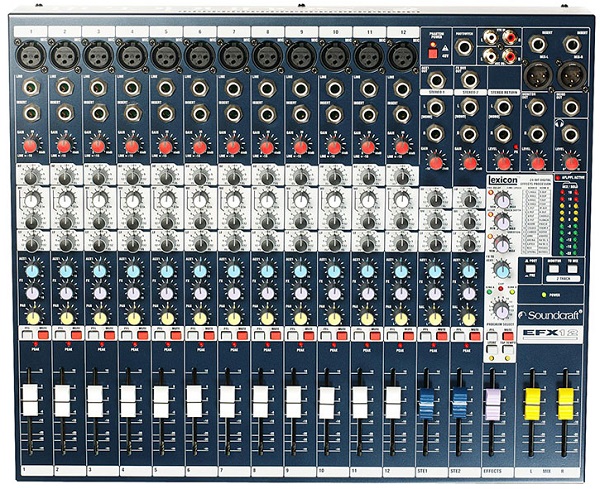The image size is (600, 489).
Task: Click the EFX12 model label
Action: click(x=552, y=333)
